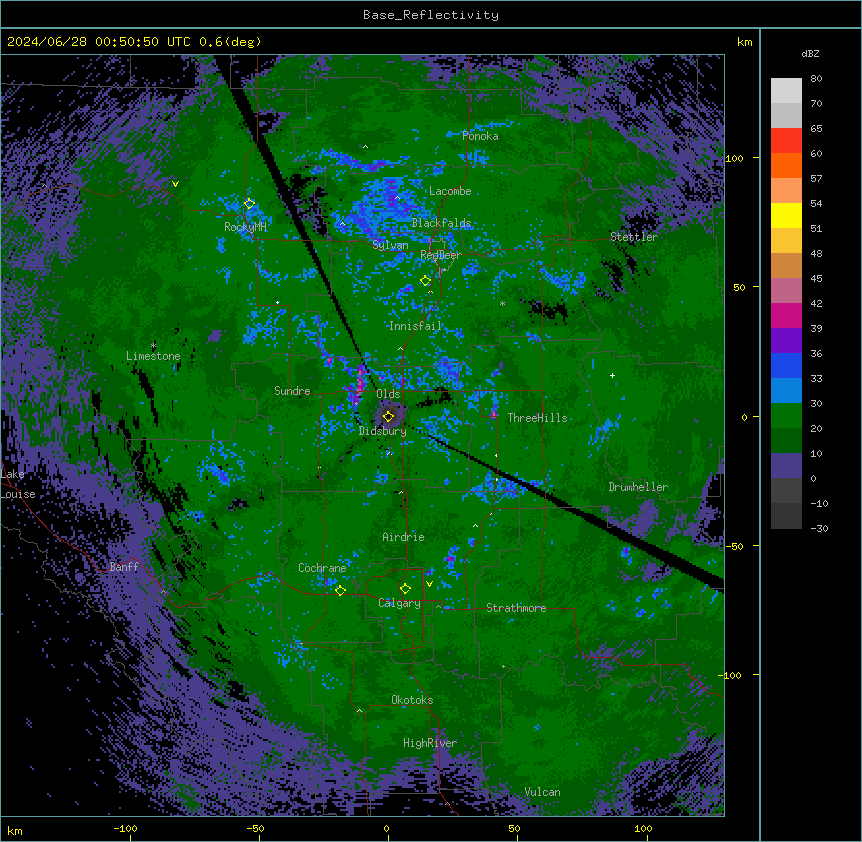Select the Sundre label
Viewport: 862px width, 842px height.
coord(292,391)
